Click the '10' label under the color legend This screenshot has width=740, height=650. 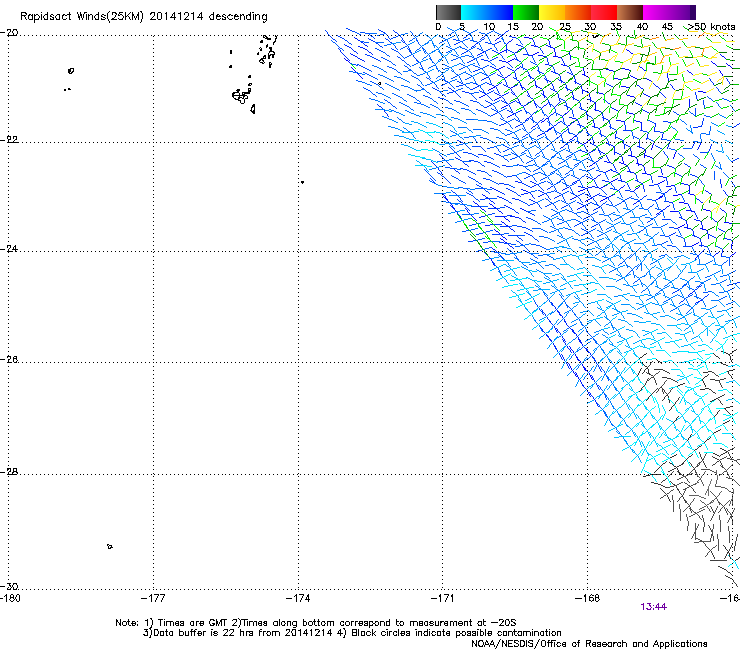pyautogui.click(x=489, y=27)
